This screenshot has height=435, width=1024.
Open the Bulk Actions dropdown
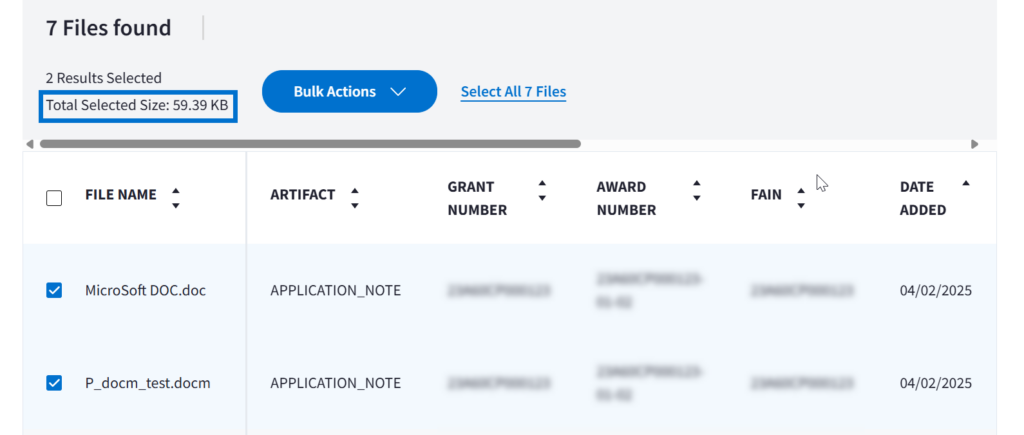[x=349, y=91]
